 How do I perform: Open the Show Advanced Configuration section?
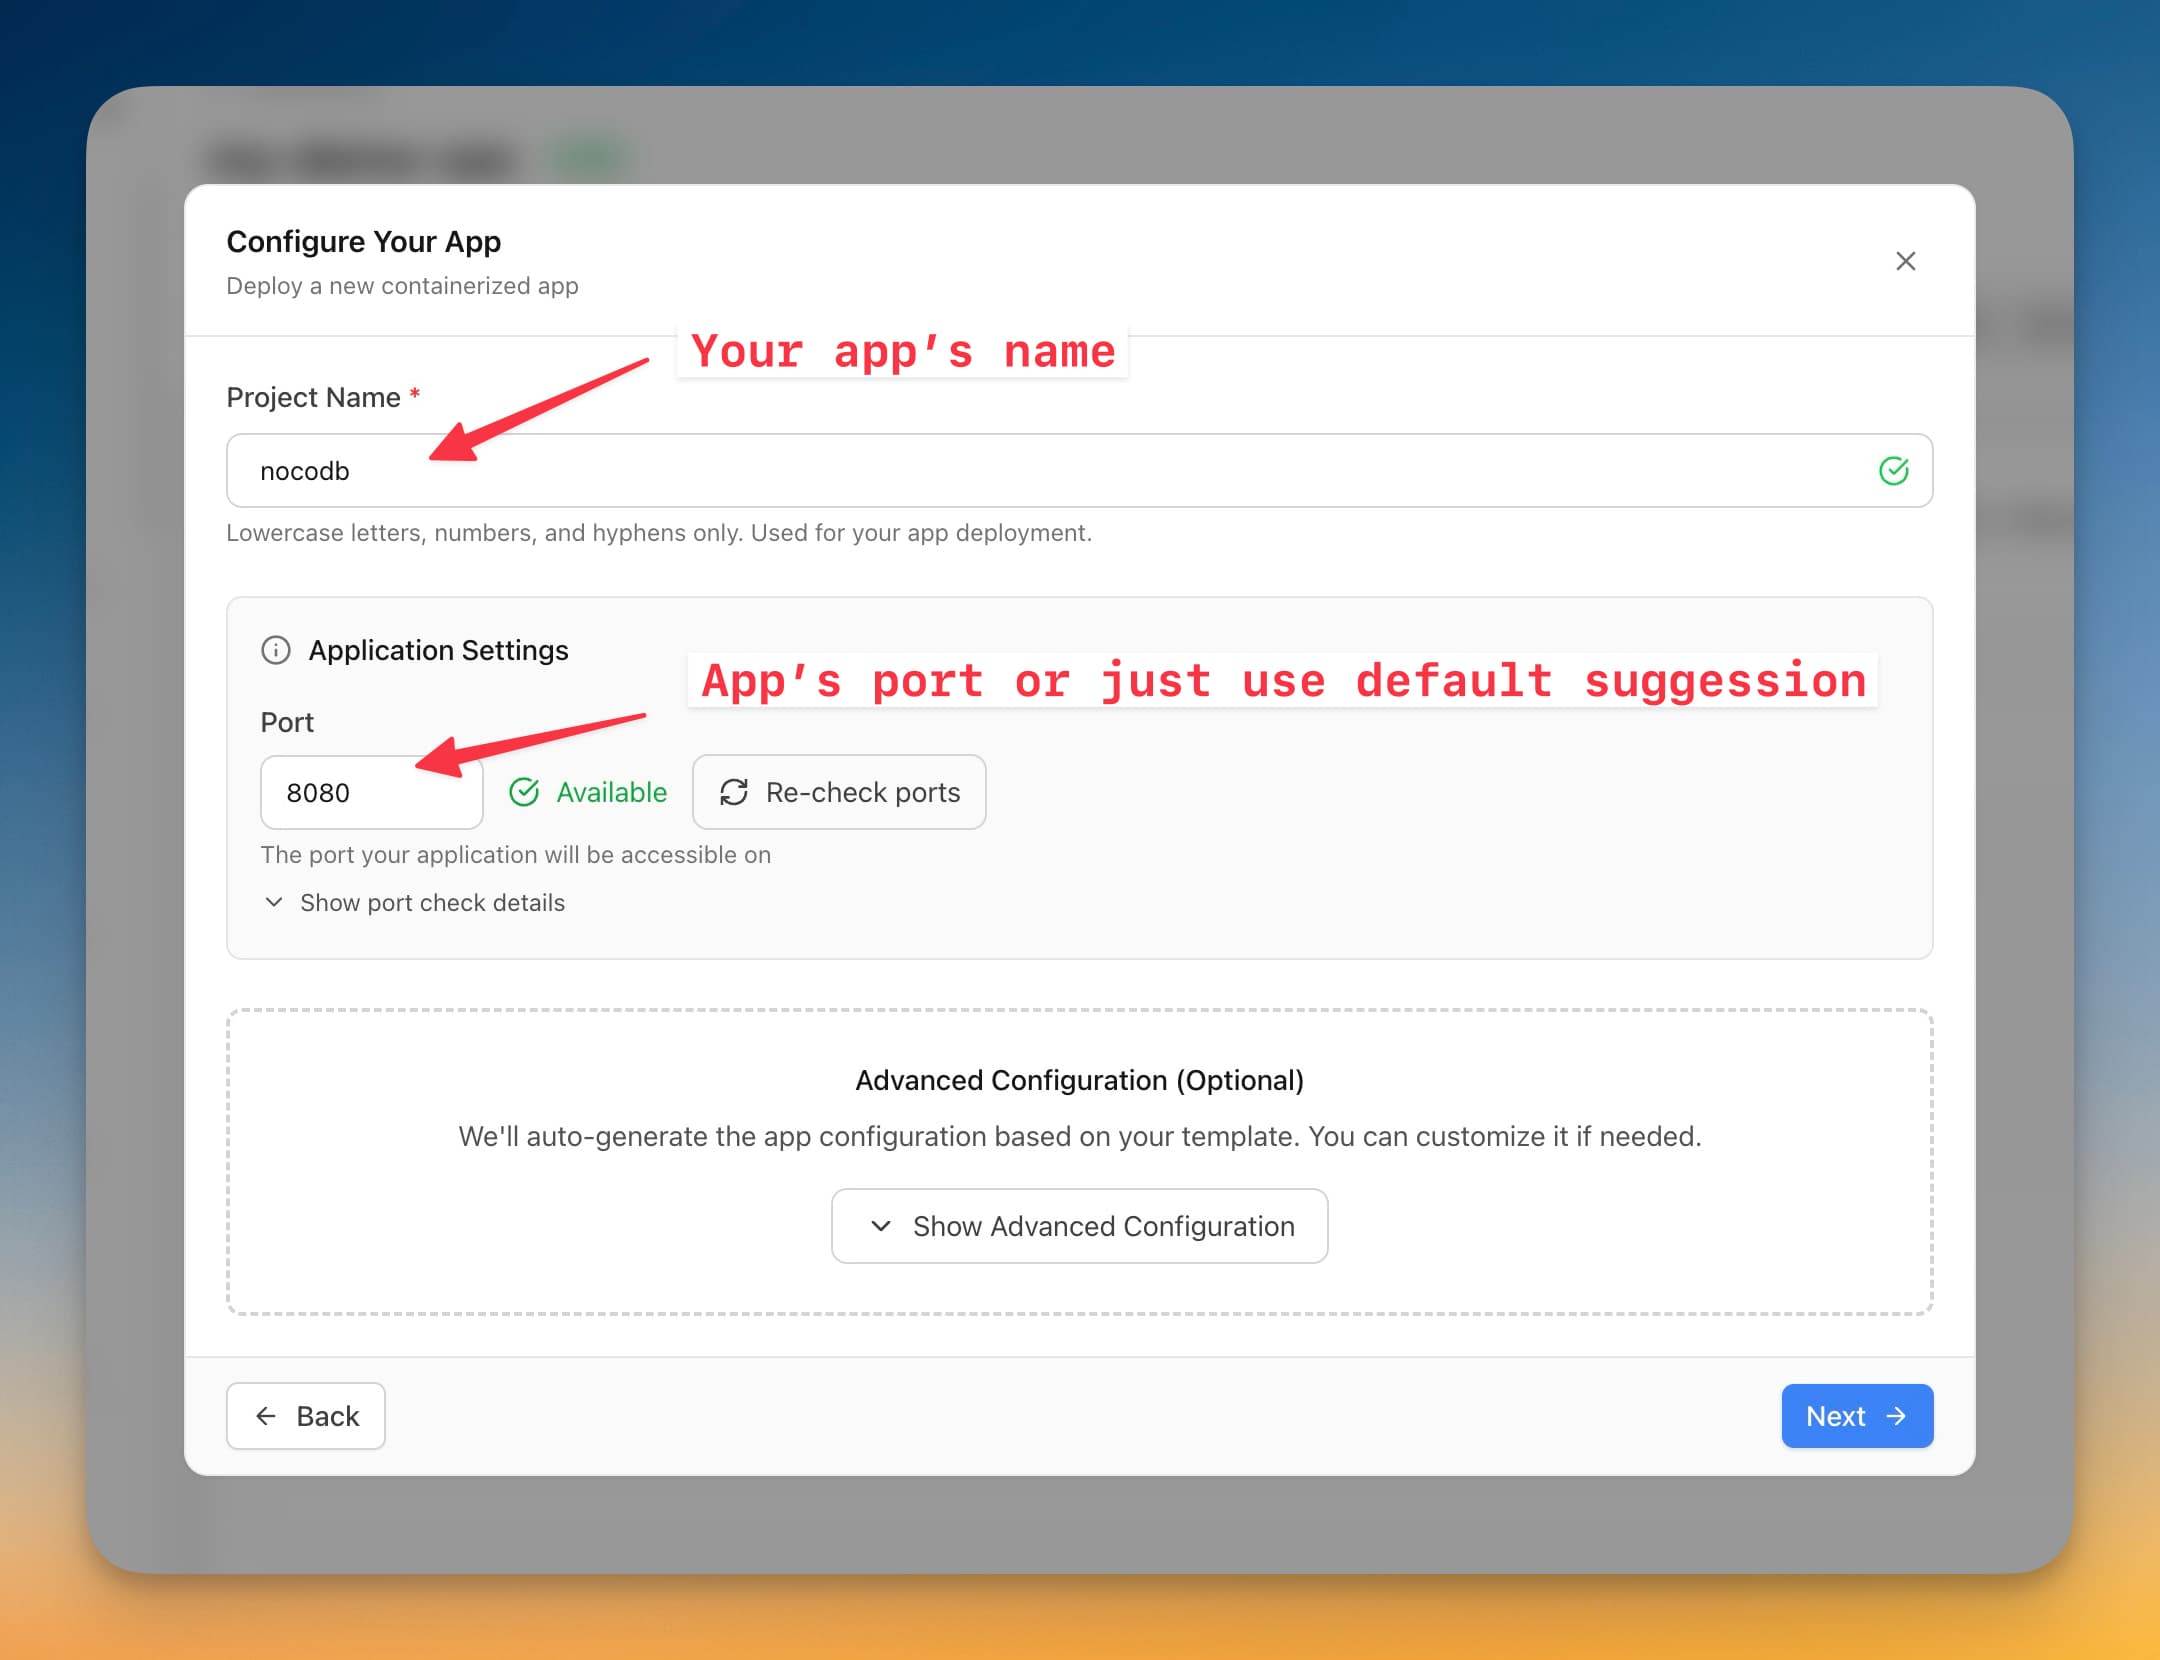coord(1079,1226)
